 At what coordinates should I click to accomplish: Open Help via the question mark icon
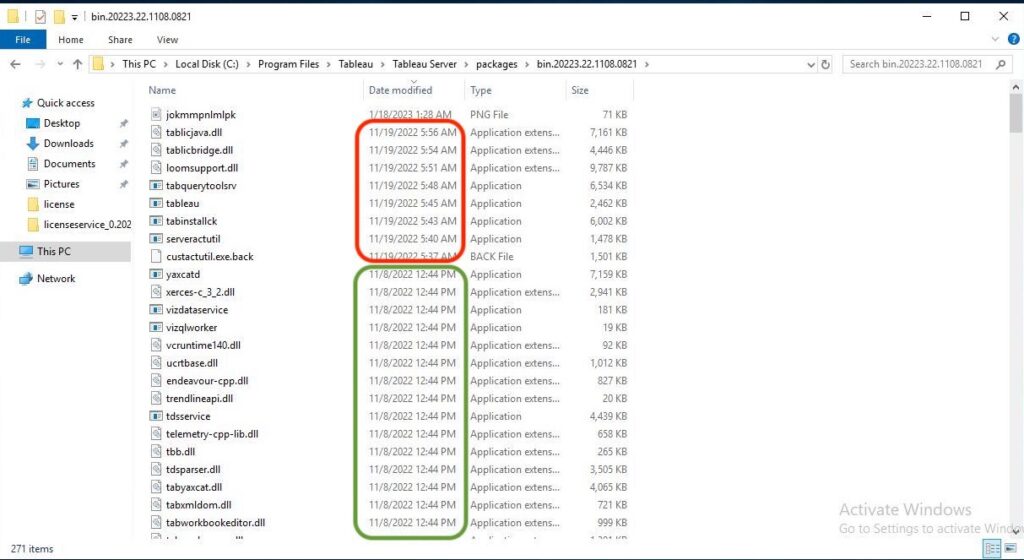[1014, 40]
